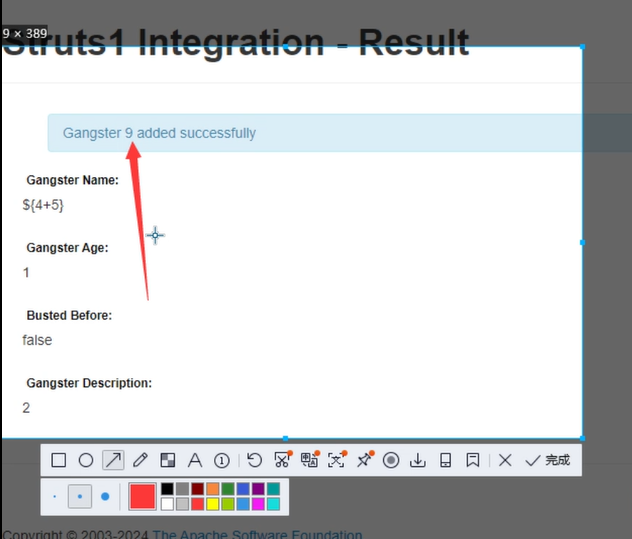
Task: Pick the black color swatch
Action: (x=167, y=489)
